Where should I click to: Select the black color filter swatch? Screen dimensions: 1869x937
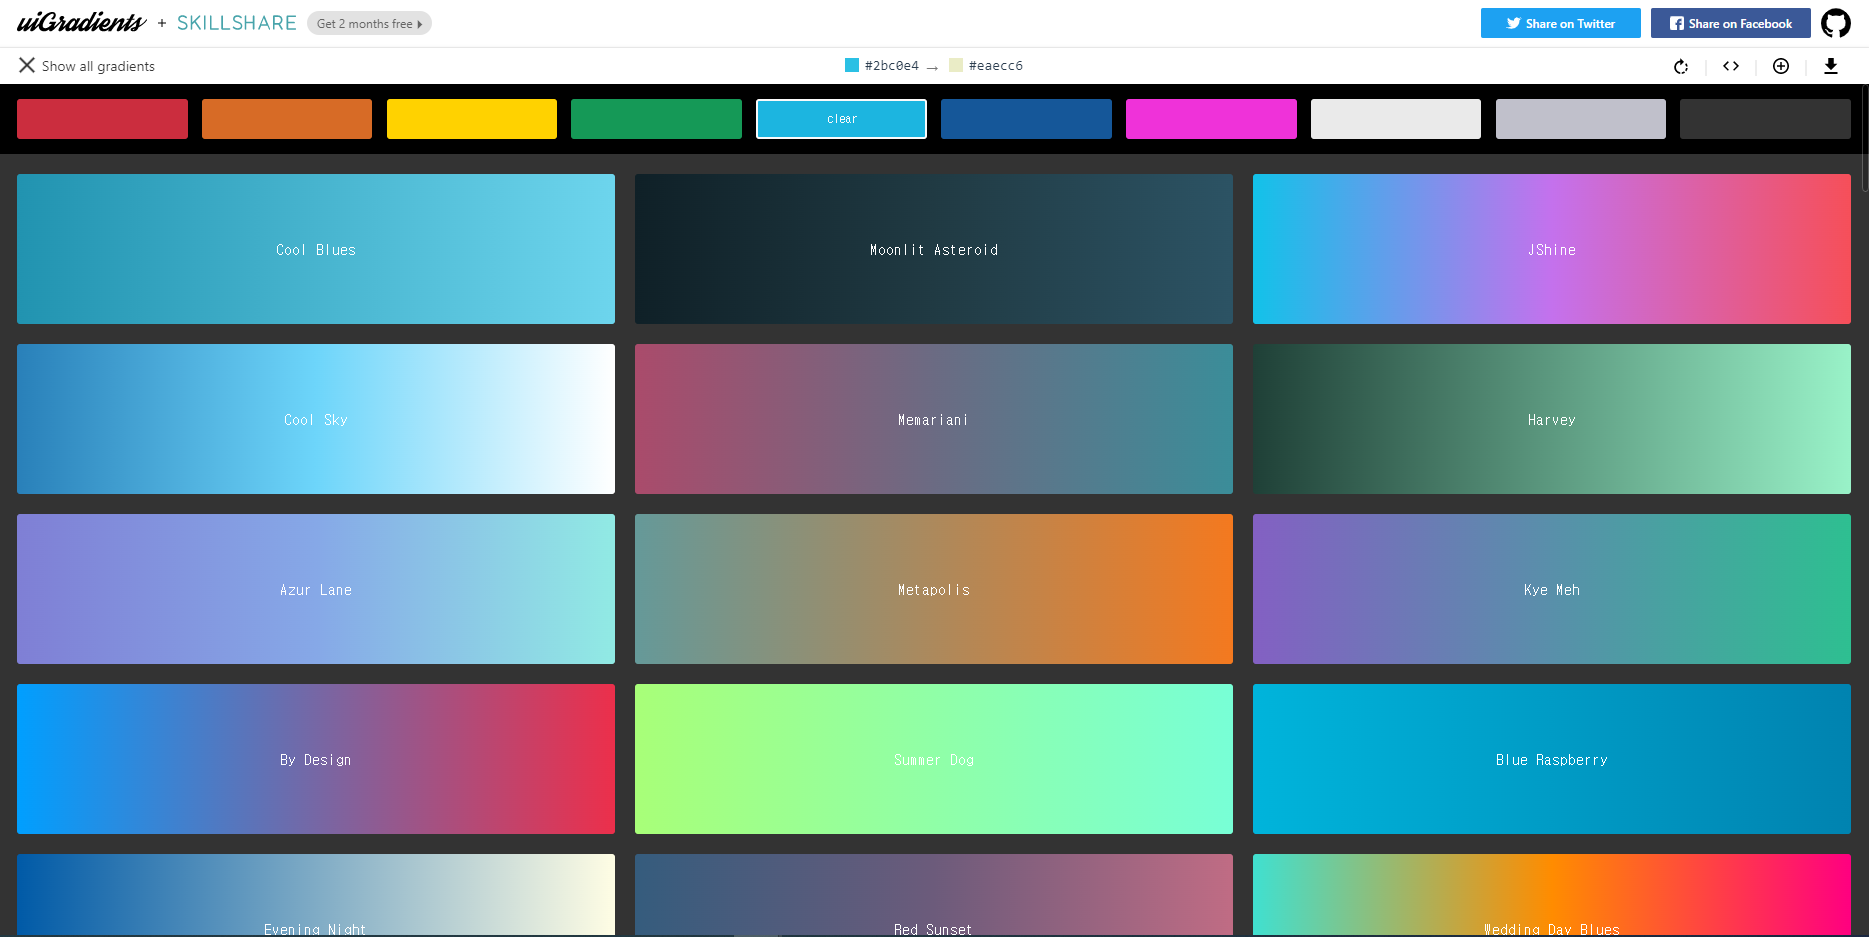click(1765, 119)
